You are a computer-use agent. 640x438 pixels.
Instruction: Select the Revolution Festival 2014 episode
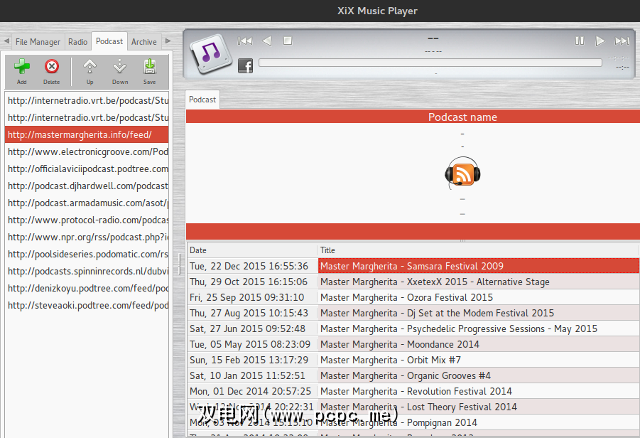point(478,391)
